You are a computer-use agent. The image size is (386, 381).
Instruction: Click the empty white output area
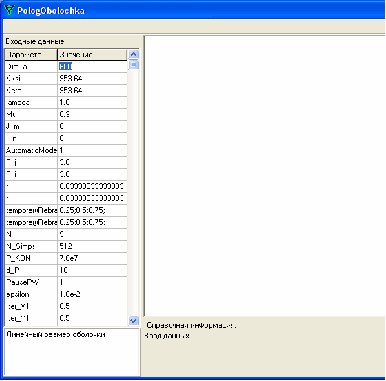click(x=265, y=176)
